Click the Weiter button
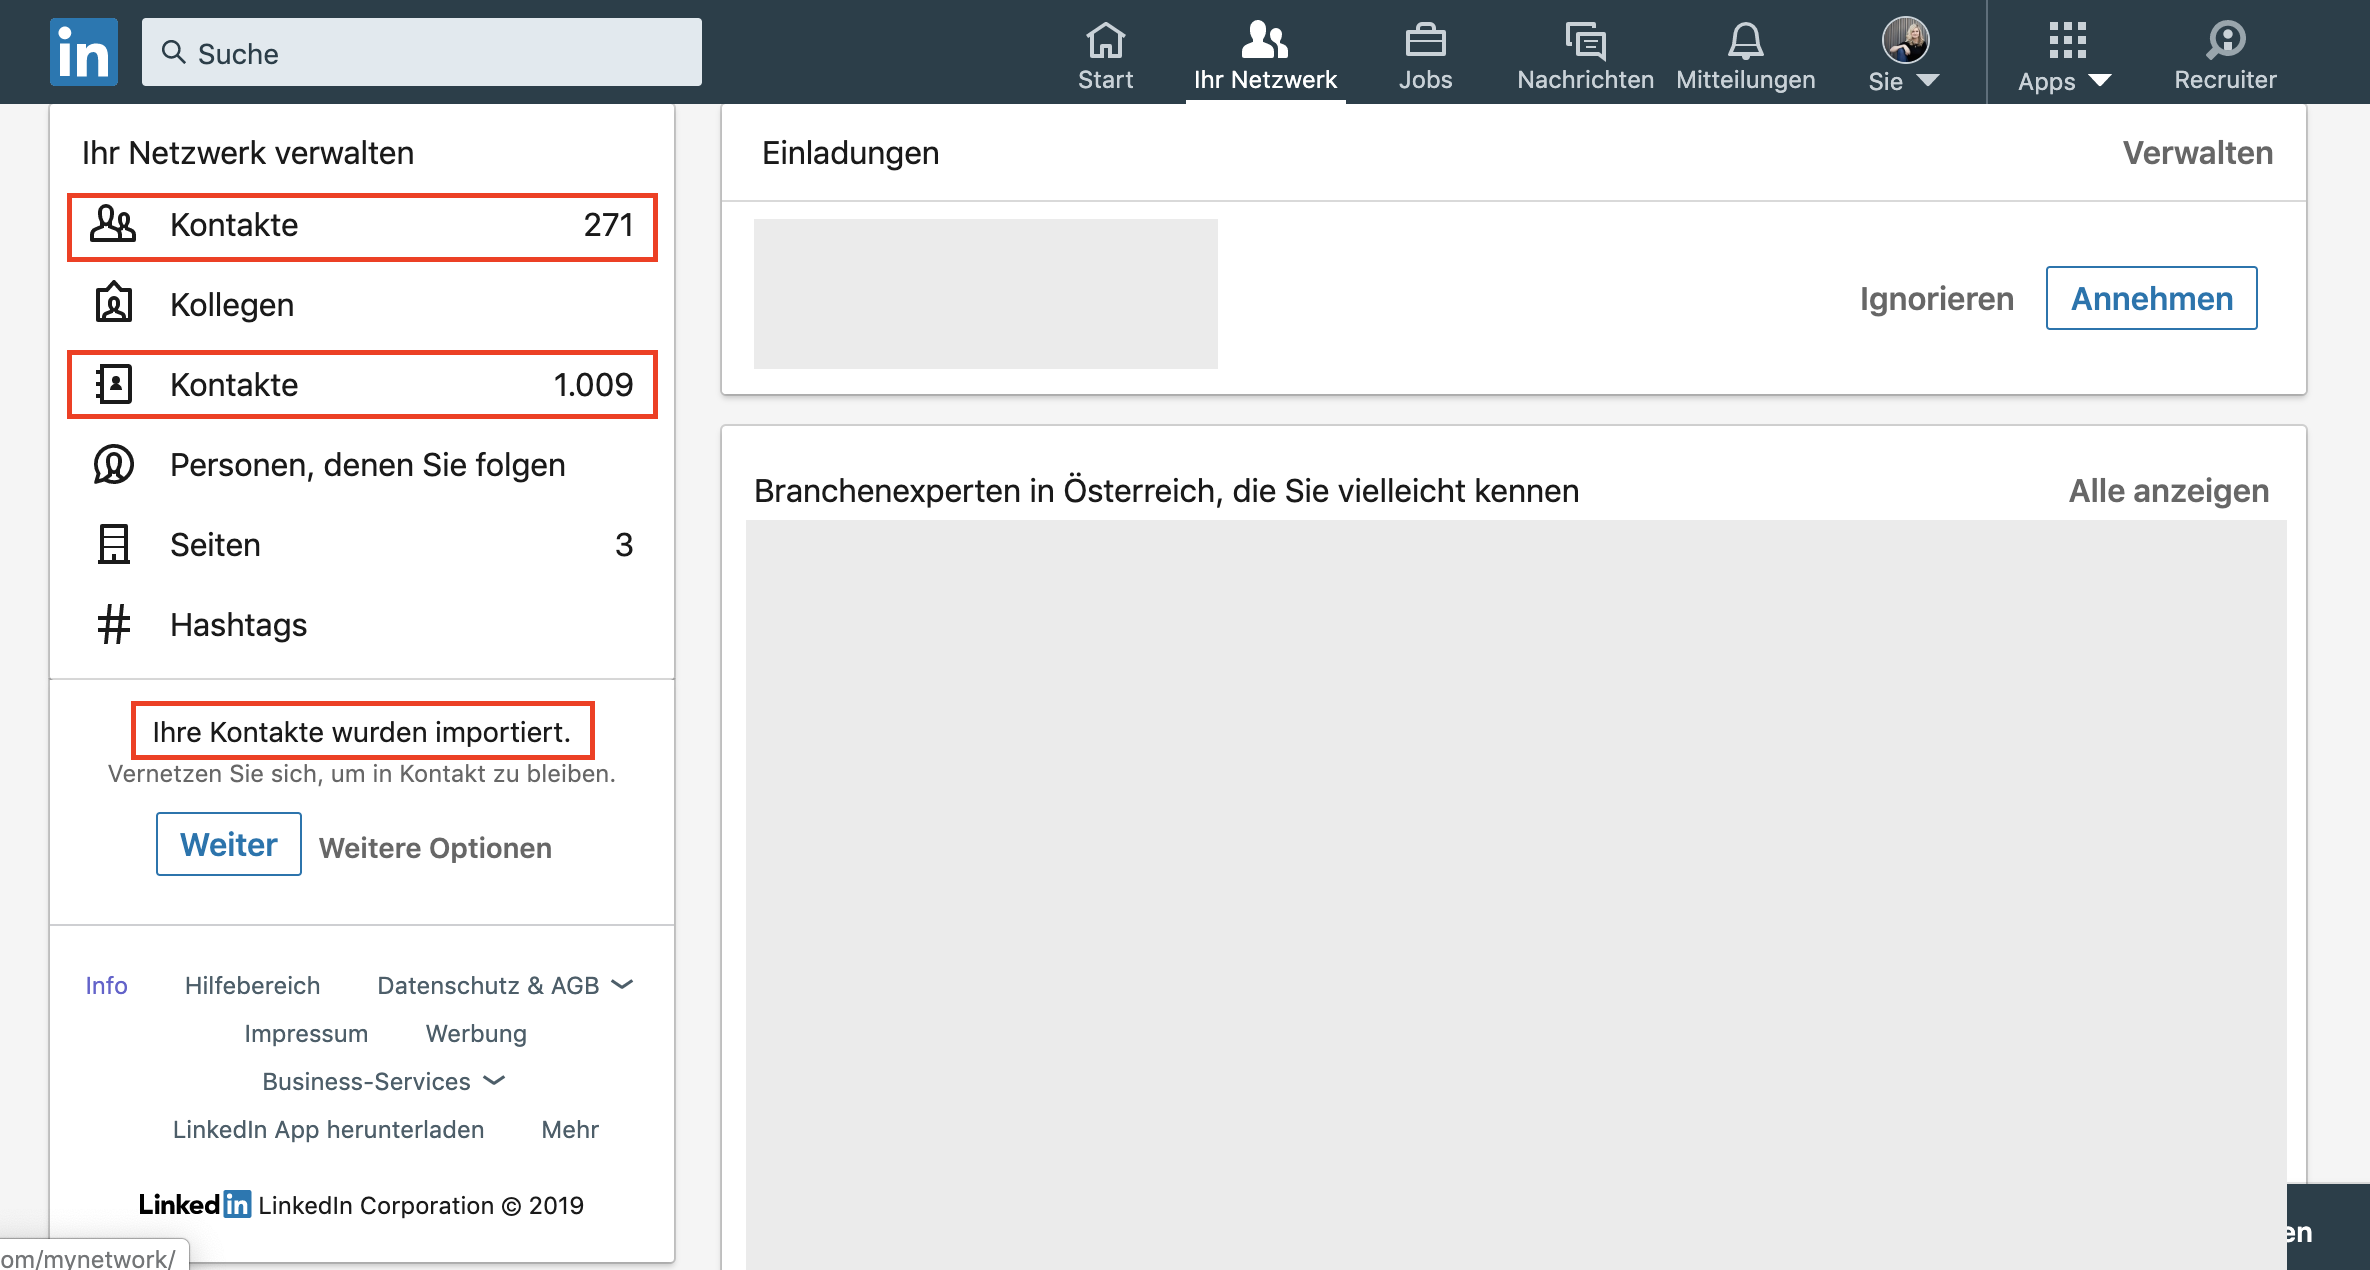This screenshot has width=2370, height=1270. (x=229, y=845)
